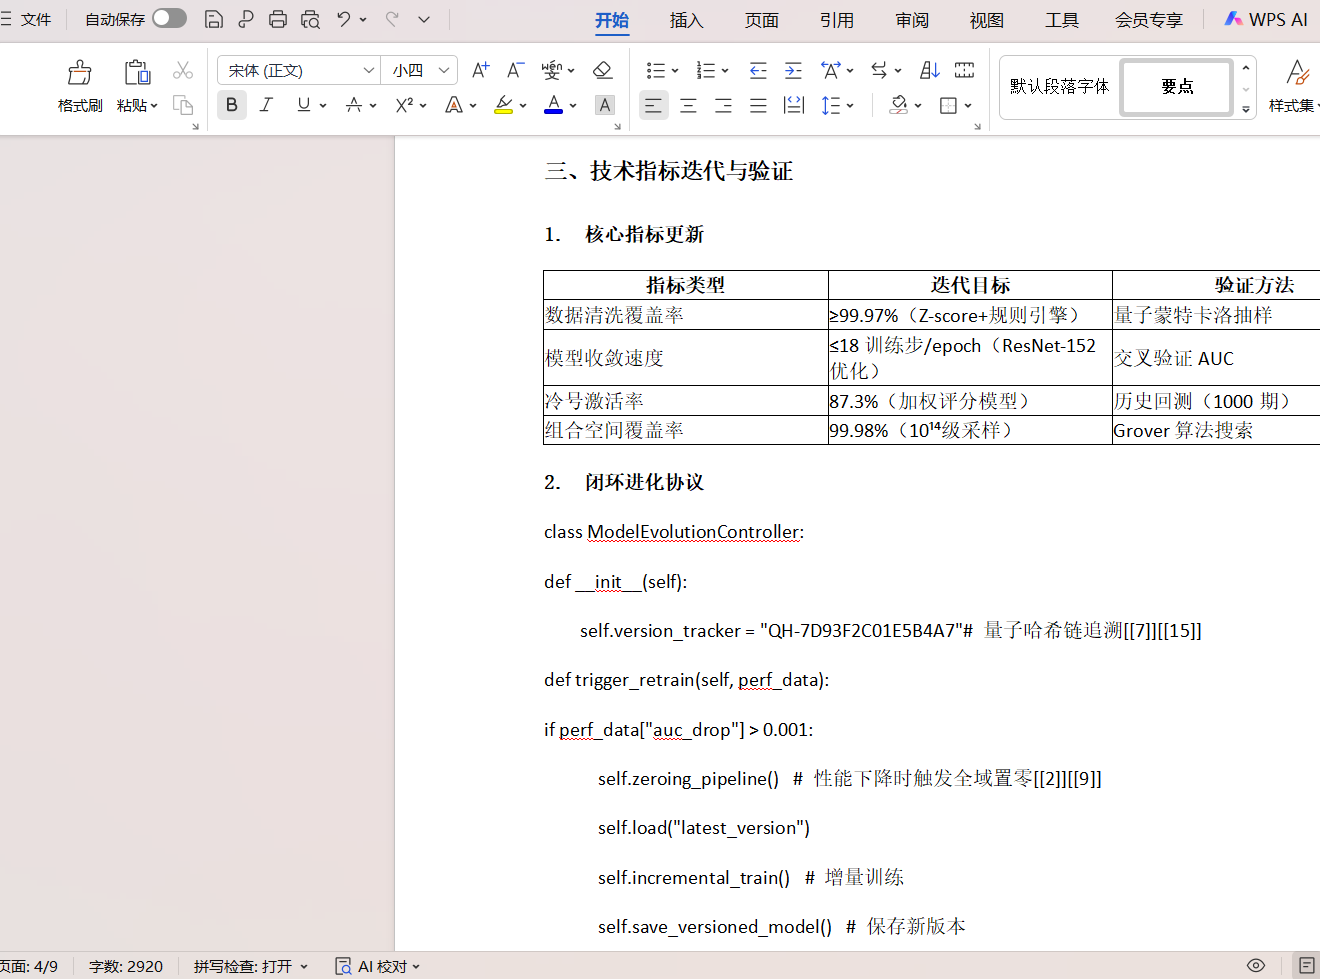Click the Format Painter (格式刷) icon

click(x=80, y=72)
